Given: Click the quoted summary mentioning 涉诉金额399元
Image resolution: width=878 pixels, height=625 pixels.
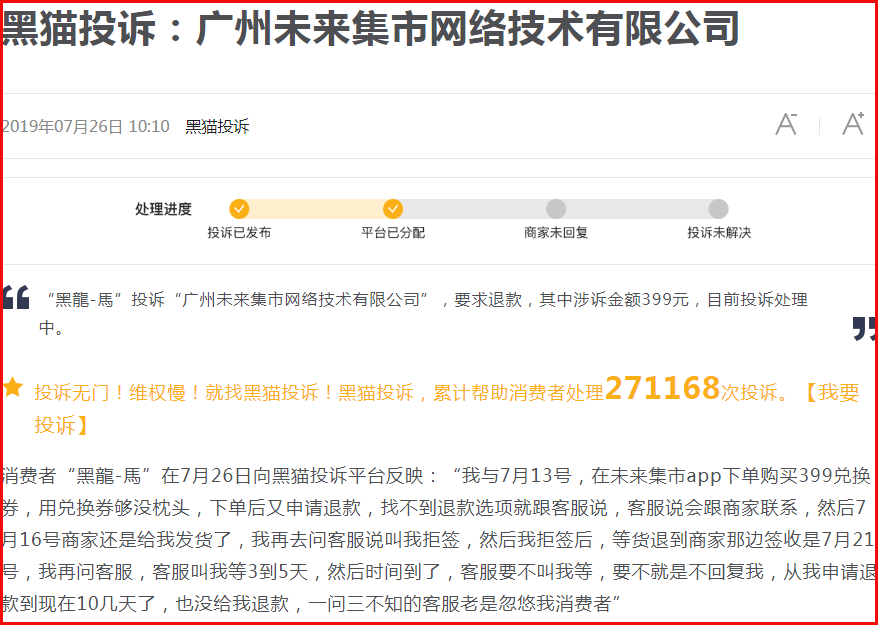Looking at the screenshot, I should pyautogui.click(x=423, y=314).
